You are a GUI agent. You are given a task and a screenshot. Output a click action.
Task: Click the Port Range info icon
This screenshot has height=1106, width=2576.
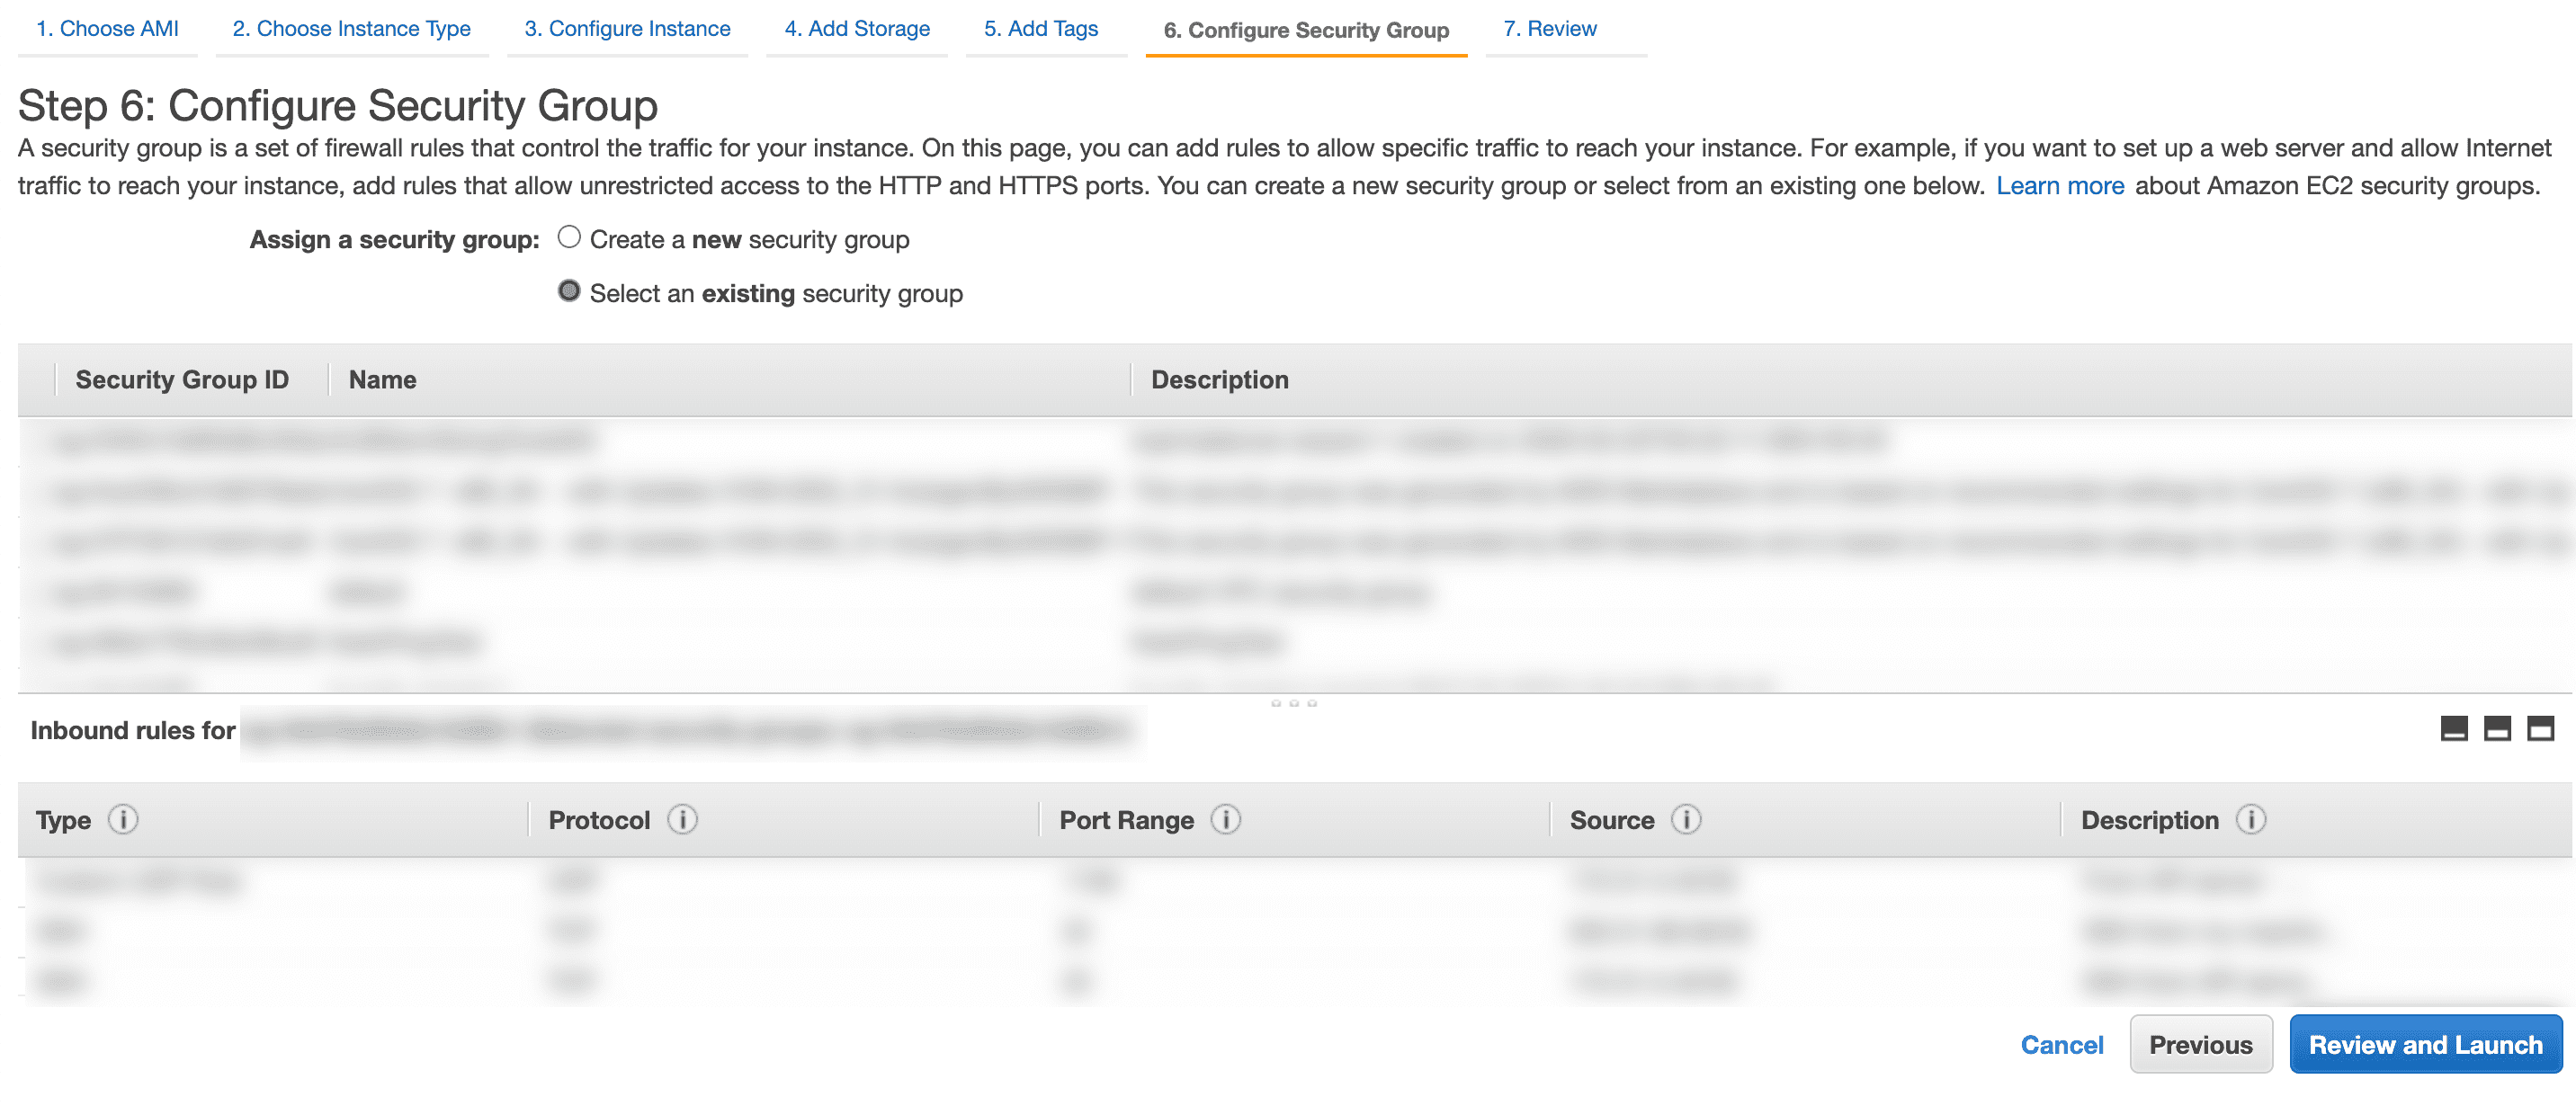1225,819
